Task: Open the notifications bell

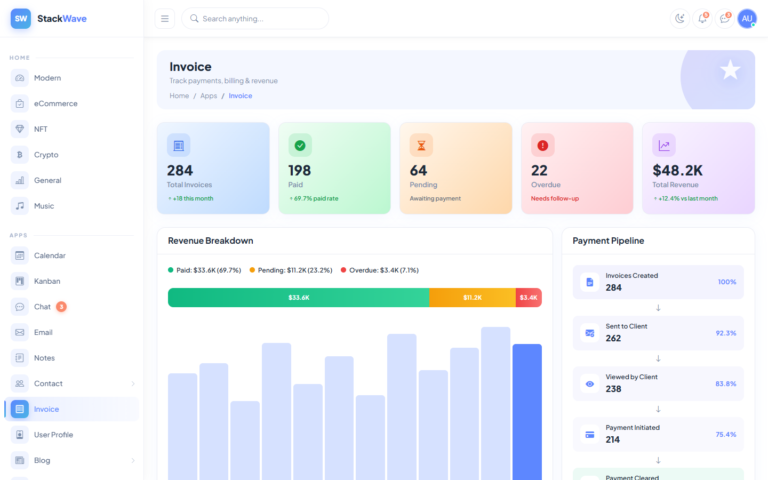Action: pos(703,18)
